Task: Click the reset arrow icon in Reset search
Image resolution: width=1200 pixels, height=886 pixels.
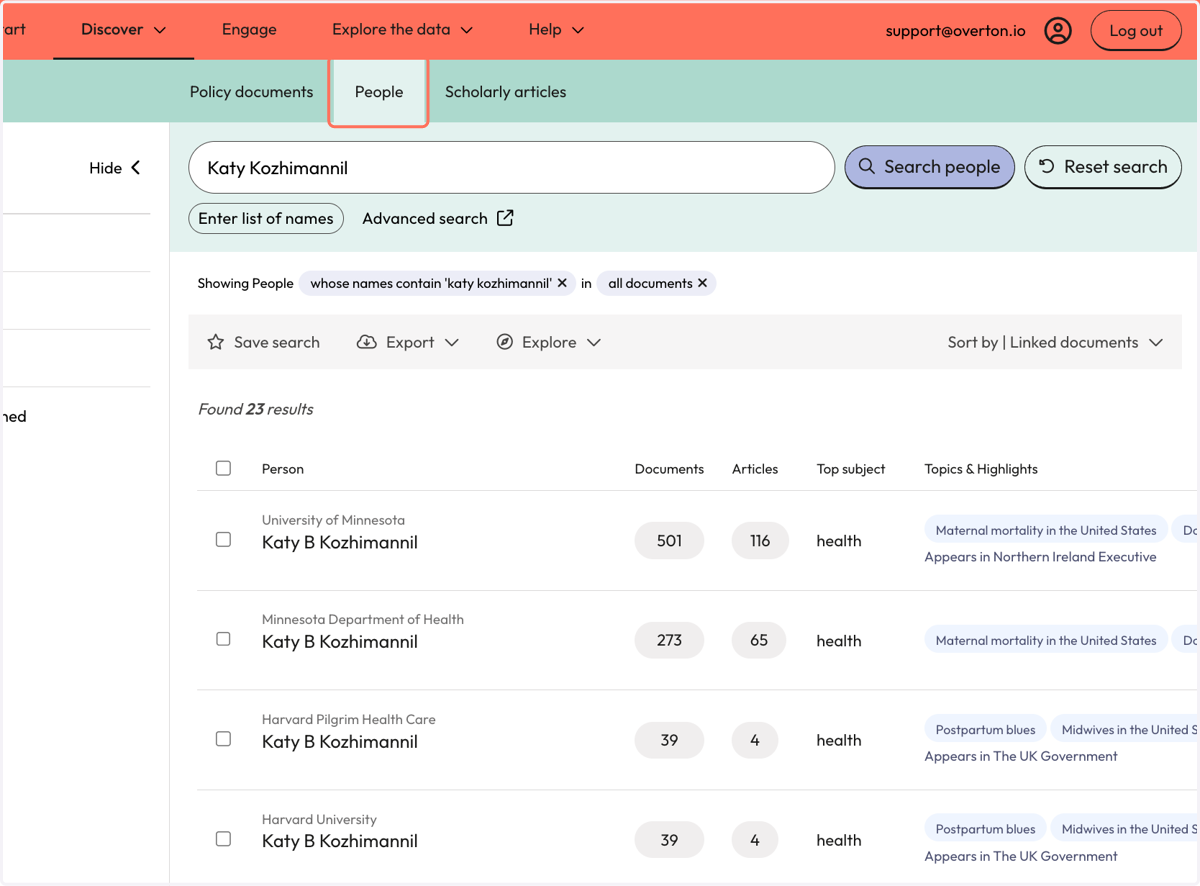Action: click(1046, 167)
